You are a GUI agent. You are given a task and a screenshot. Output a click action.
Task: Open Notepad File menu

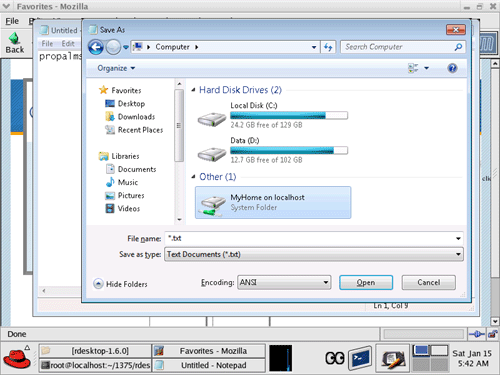click(47, 44)
